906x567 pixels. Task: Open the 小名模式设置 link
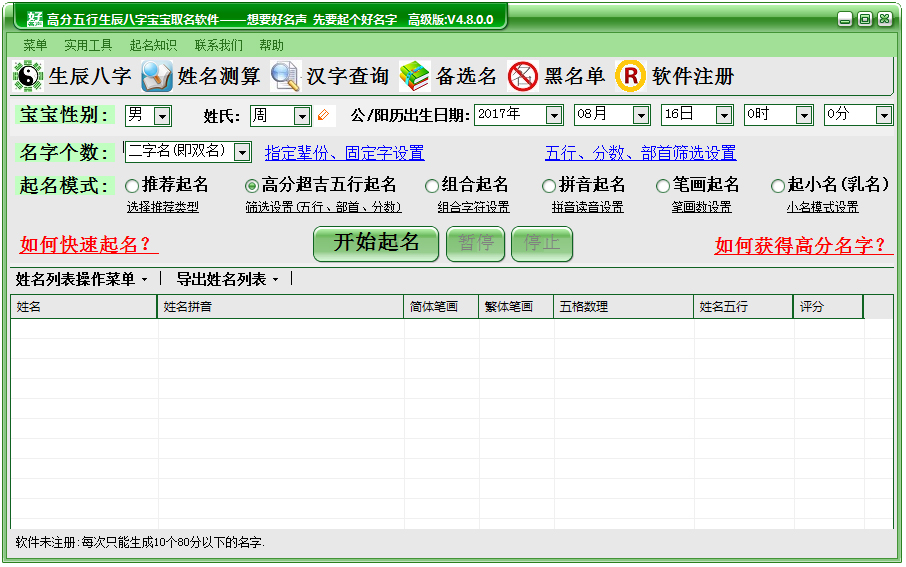pos(823,207)
